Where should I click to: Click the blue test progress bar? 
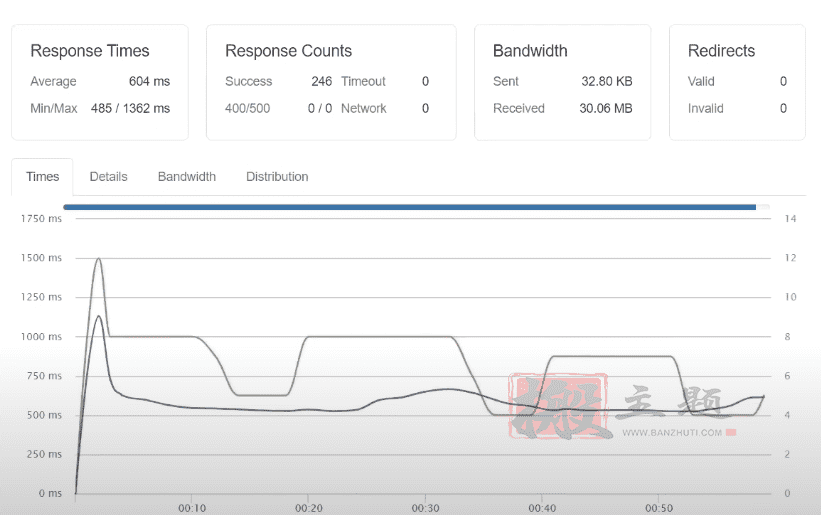[x=409, y=207]
